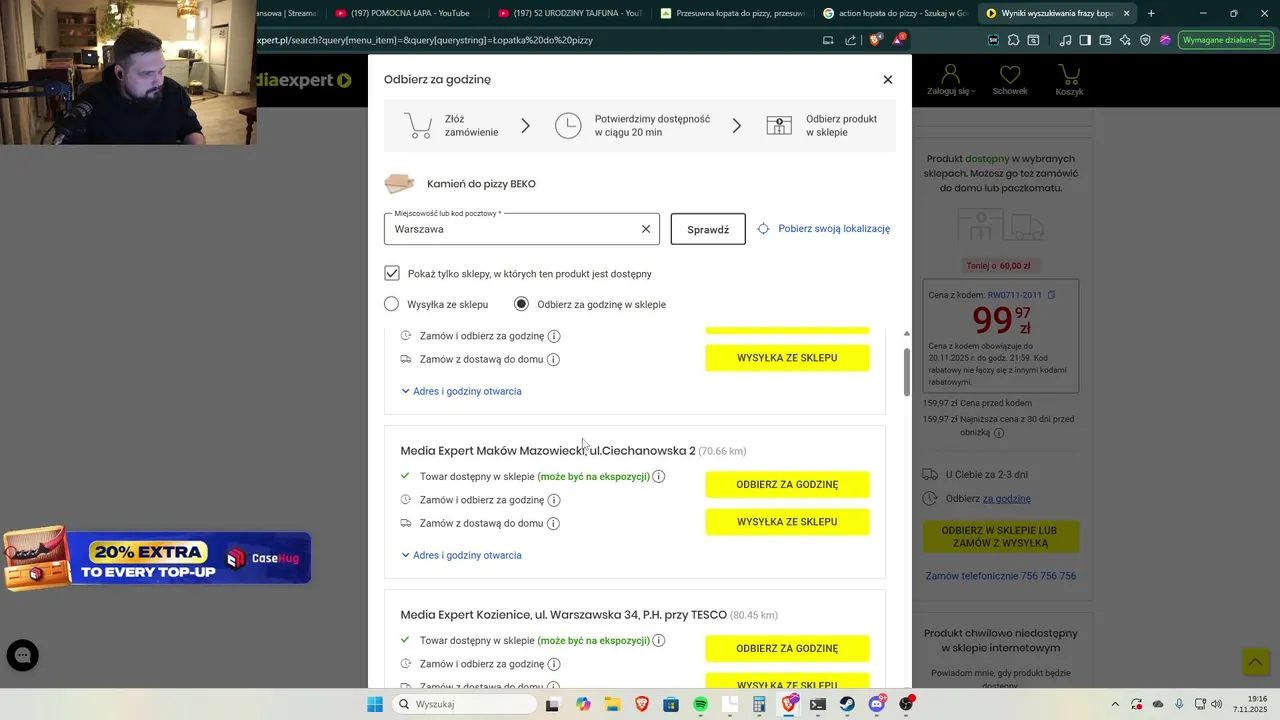Image resolution: width=1280 pixels, height=720 pixels.
Task: Click Brave Rewards triangle icon
Action: coord(899,40)
